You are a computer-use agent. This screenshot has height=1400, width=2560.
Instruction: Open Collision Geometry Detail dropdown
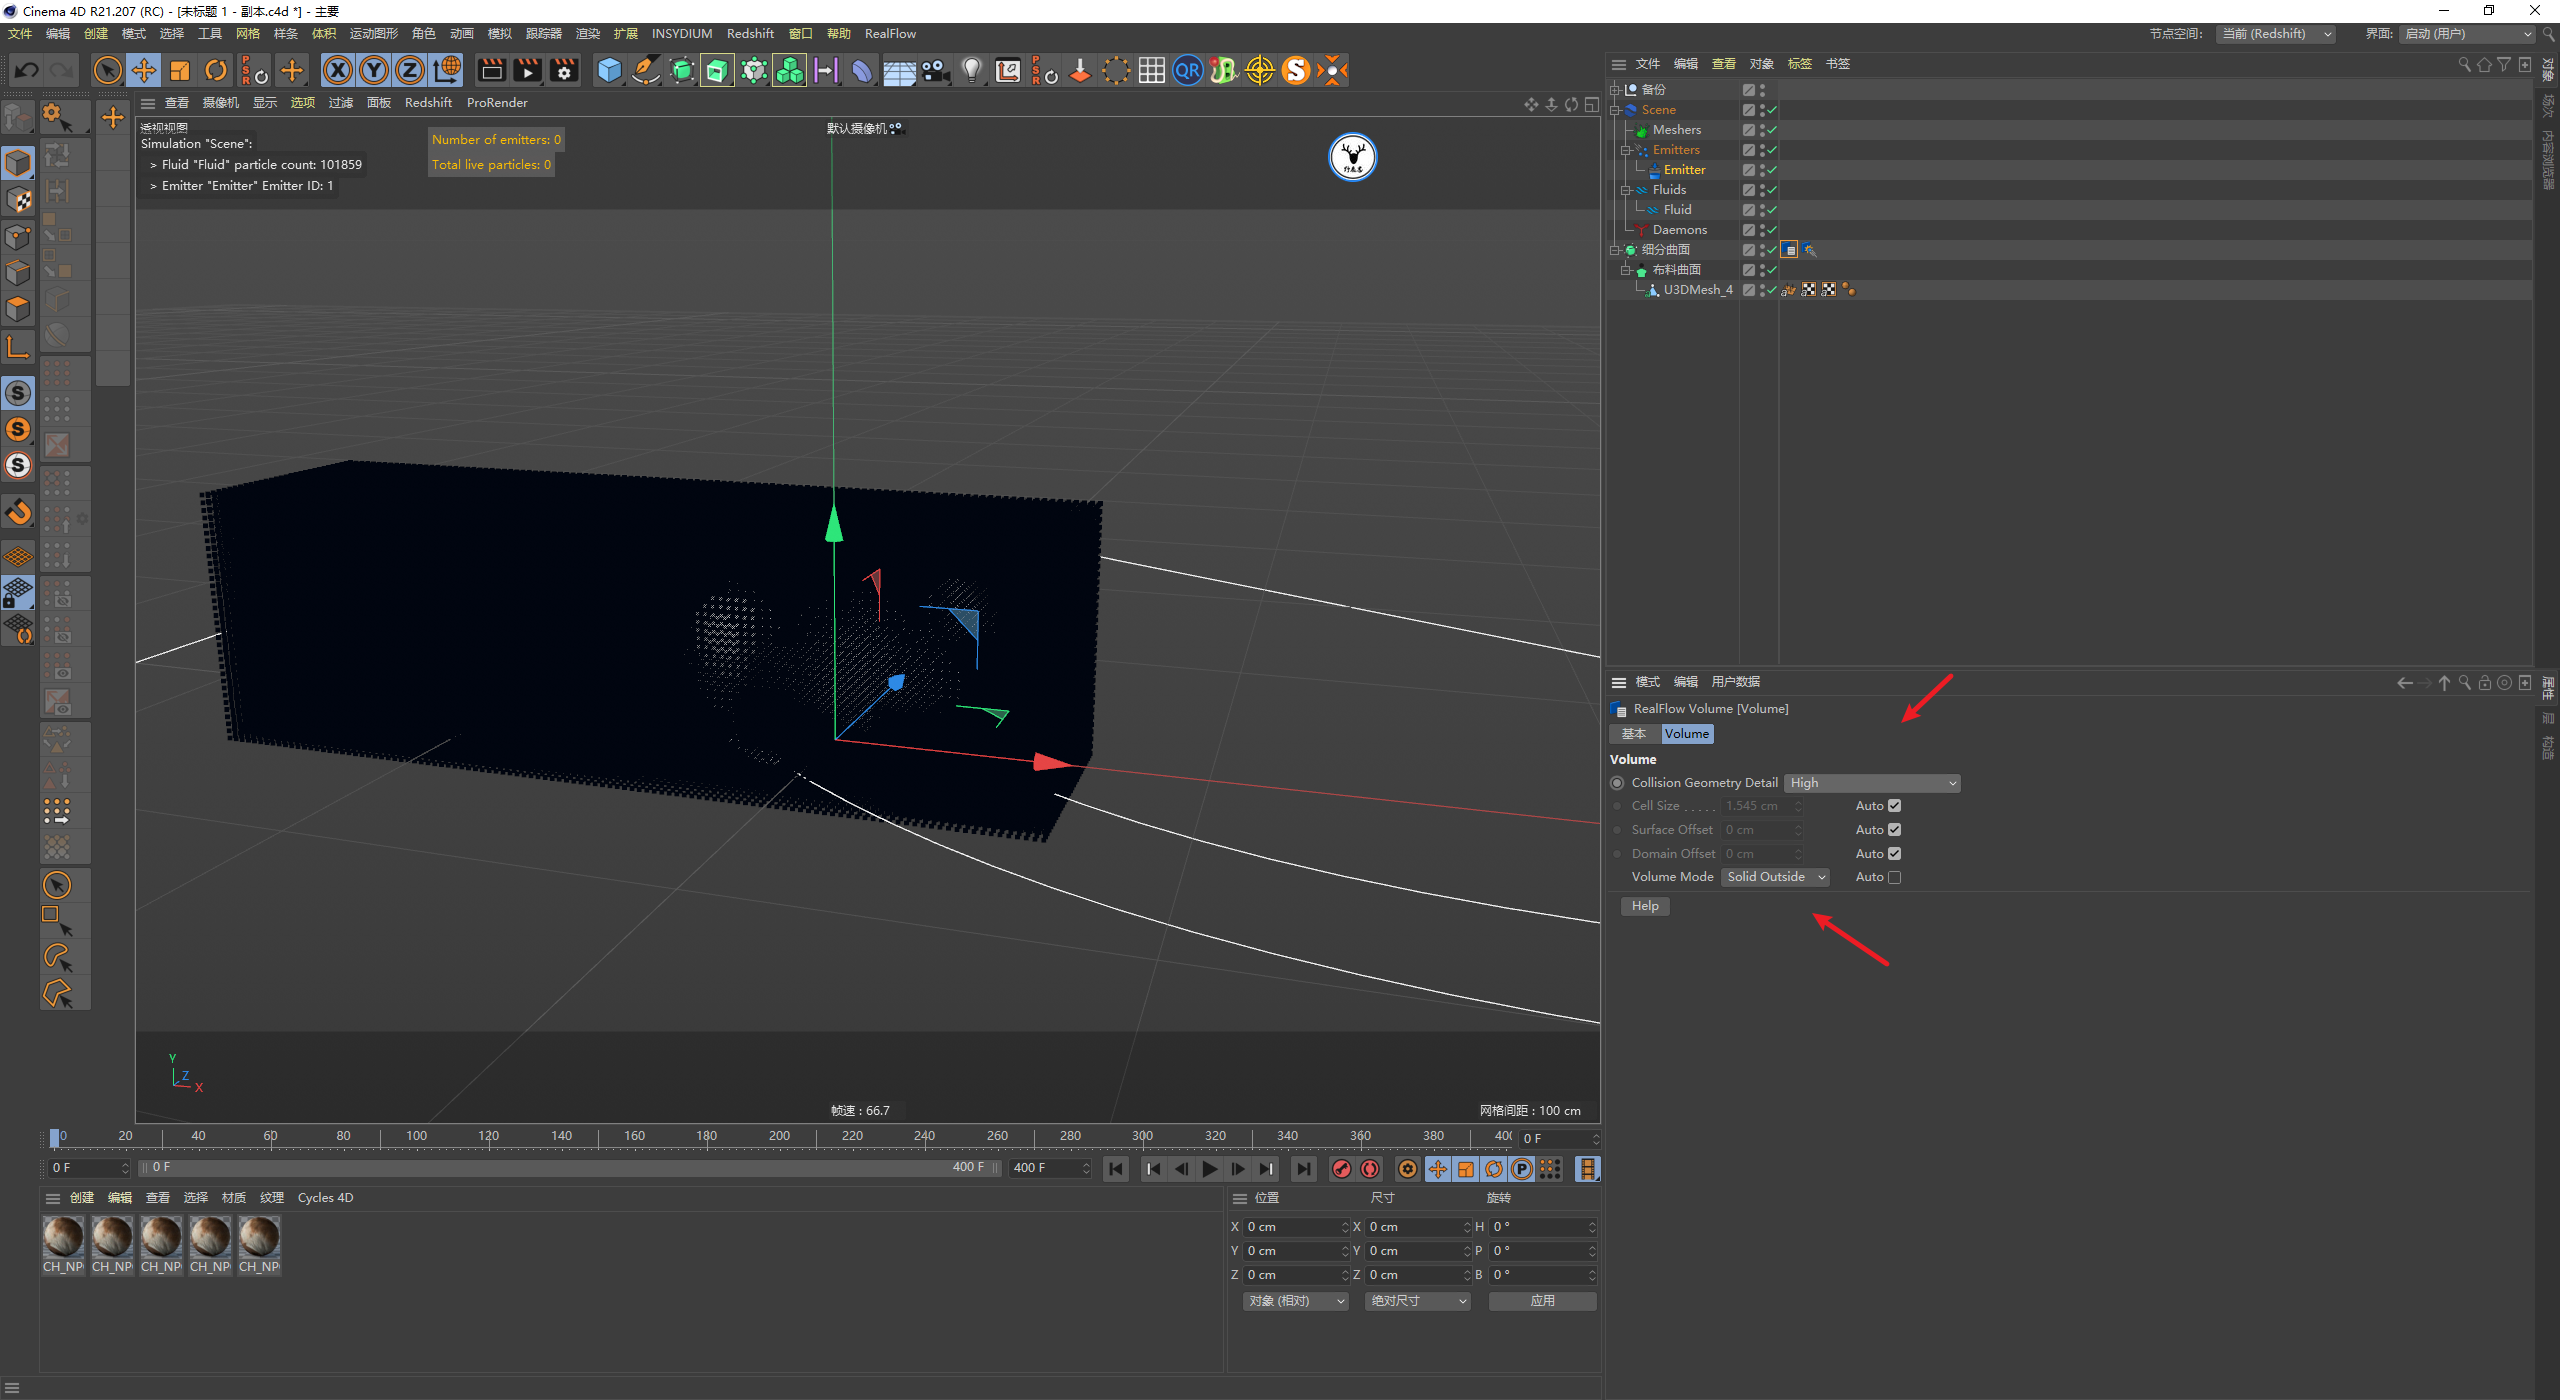(1872, 783)
